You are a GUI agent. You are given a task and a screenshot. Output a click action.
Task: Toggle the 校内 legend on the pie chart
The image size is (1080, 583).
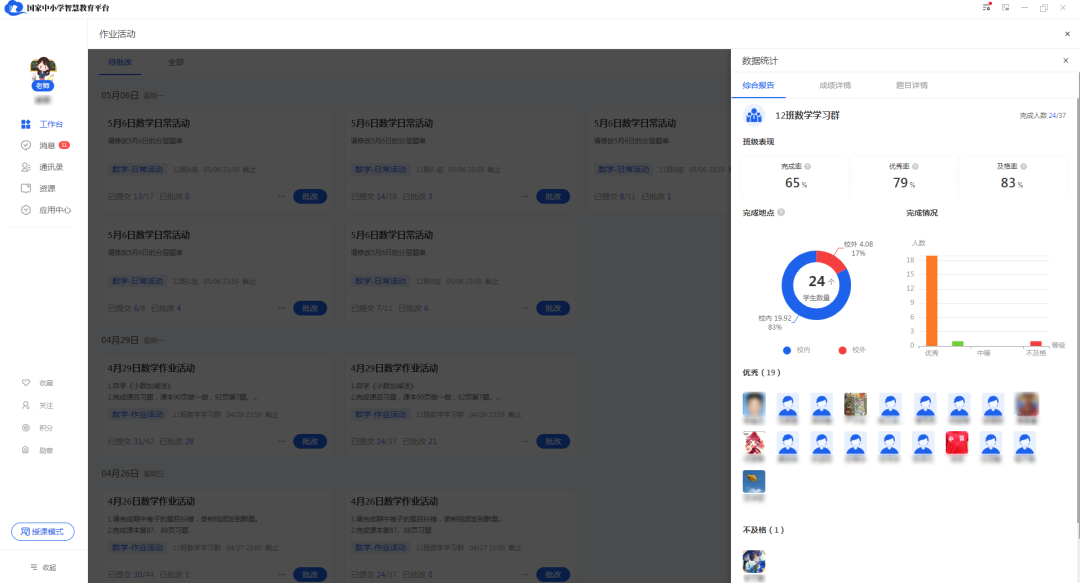click(796, 349)
